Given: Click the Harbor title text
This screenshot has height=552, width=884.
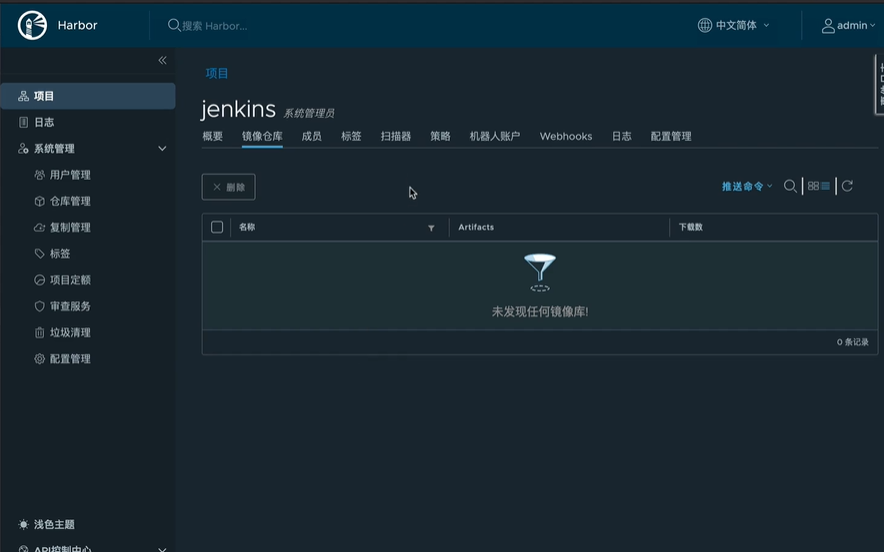Looking at the screenshot, I should pyautogui.click(x=77, y=25).
